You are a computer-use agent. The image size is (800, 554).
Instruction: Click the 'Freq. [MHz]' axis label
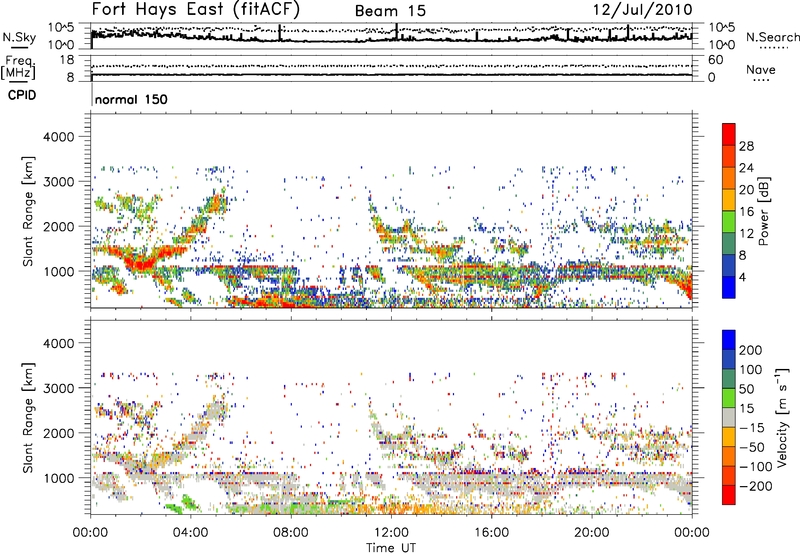tap(19, 68)
